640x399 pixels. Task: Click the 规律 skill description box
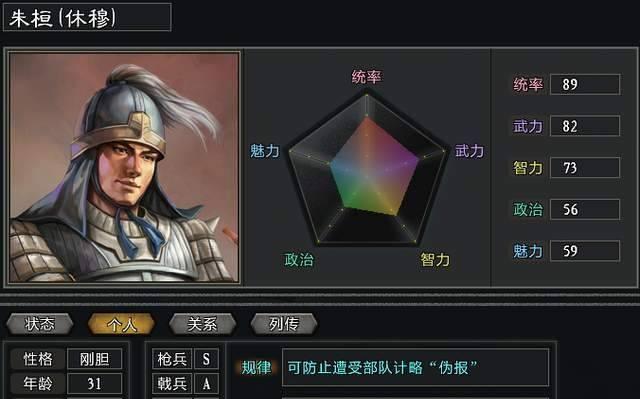(x=415, y=367)
